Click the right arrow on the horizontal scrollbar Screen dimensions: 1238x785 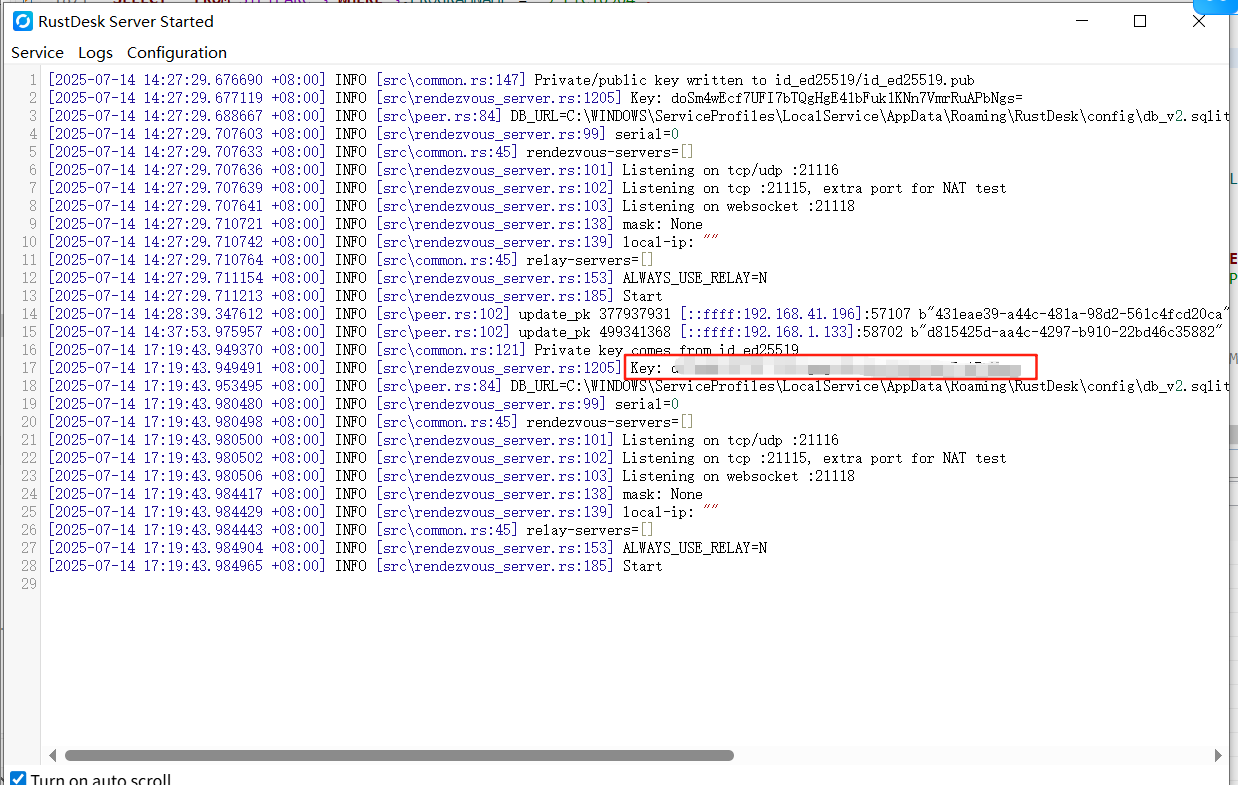click(1219, 755)
